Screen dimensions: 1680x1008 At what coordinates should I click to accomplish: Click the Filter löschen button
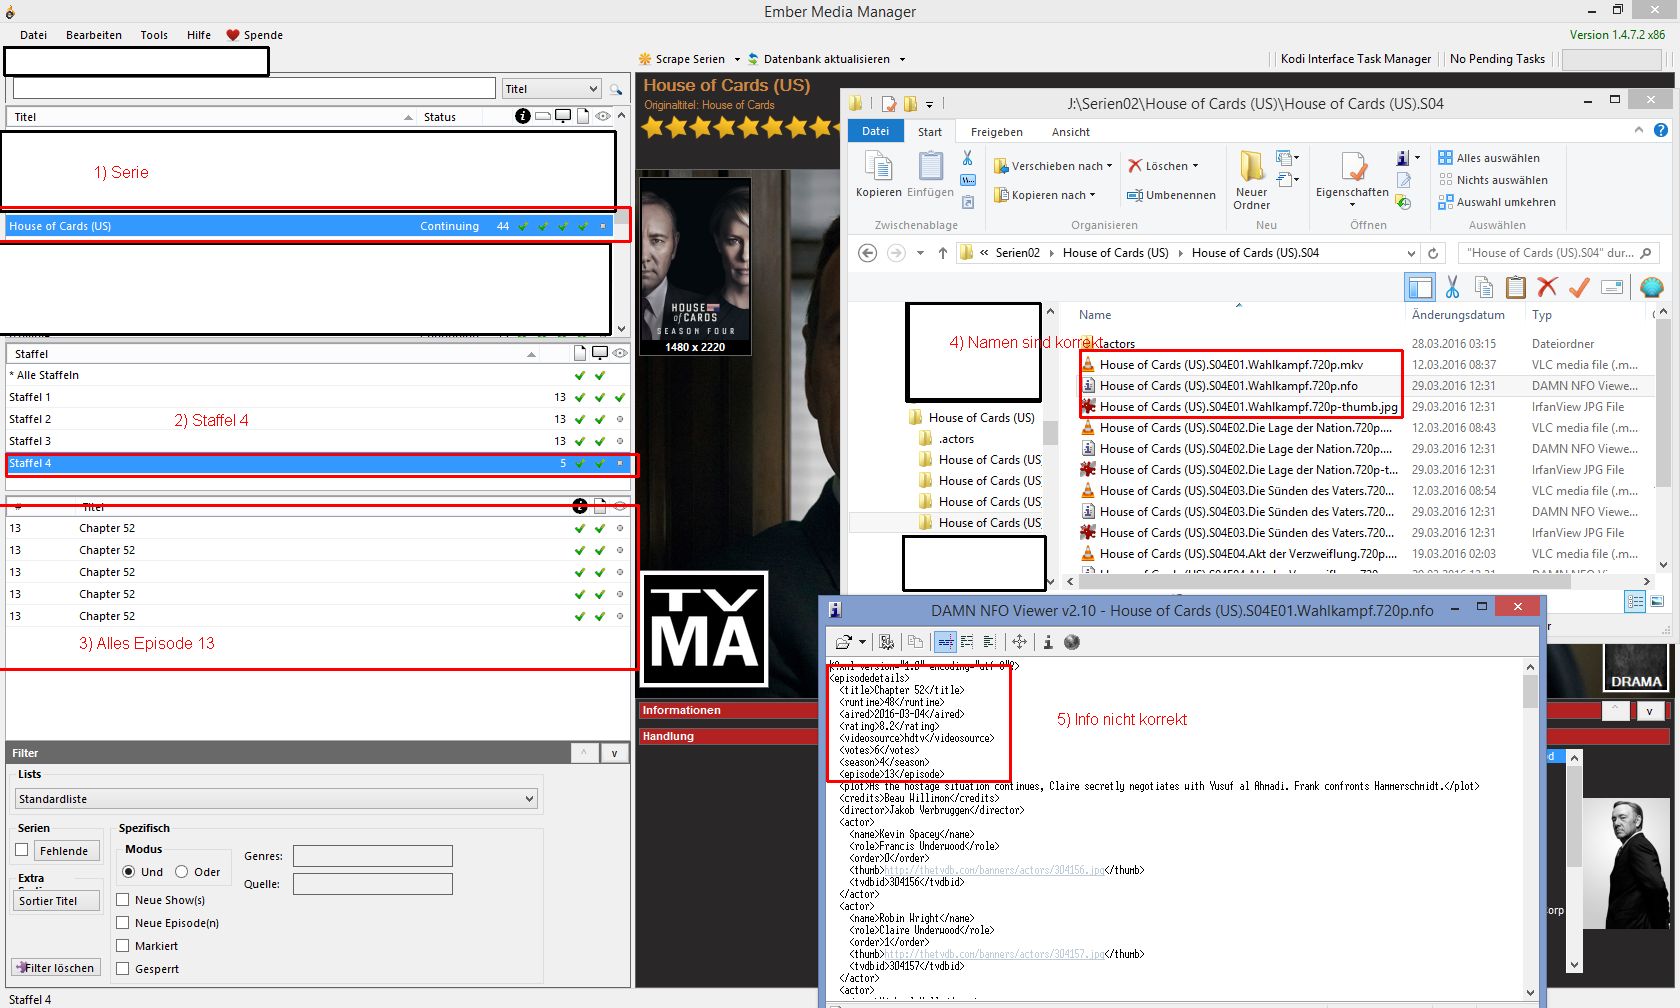[56, 968]
